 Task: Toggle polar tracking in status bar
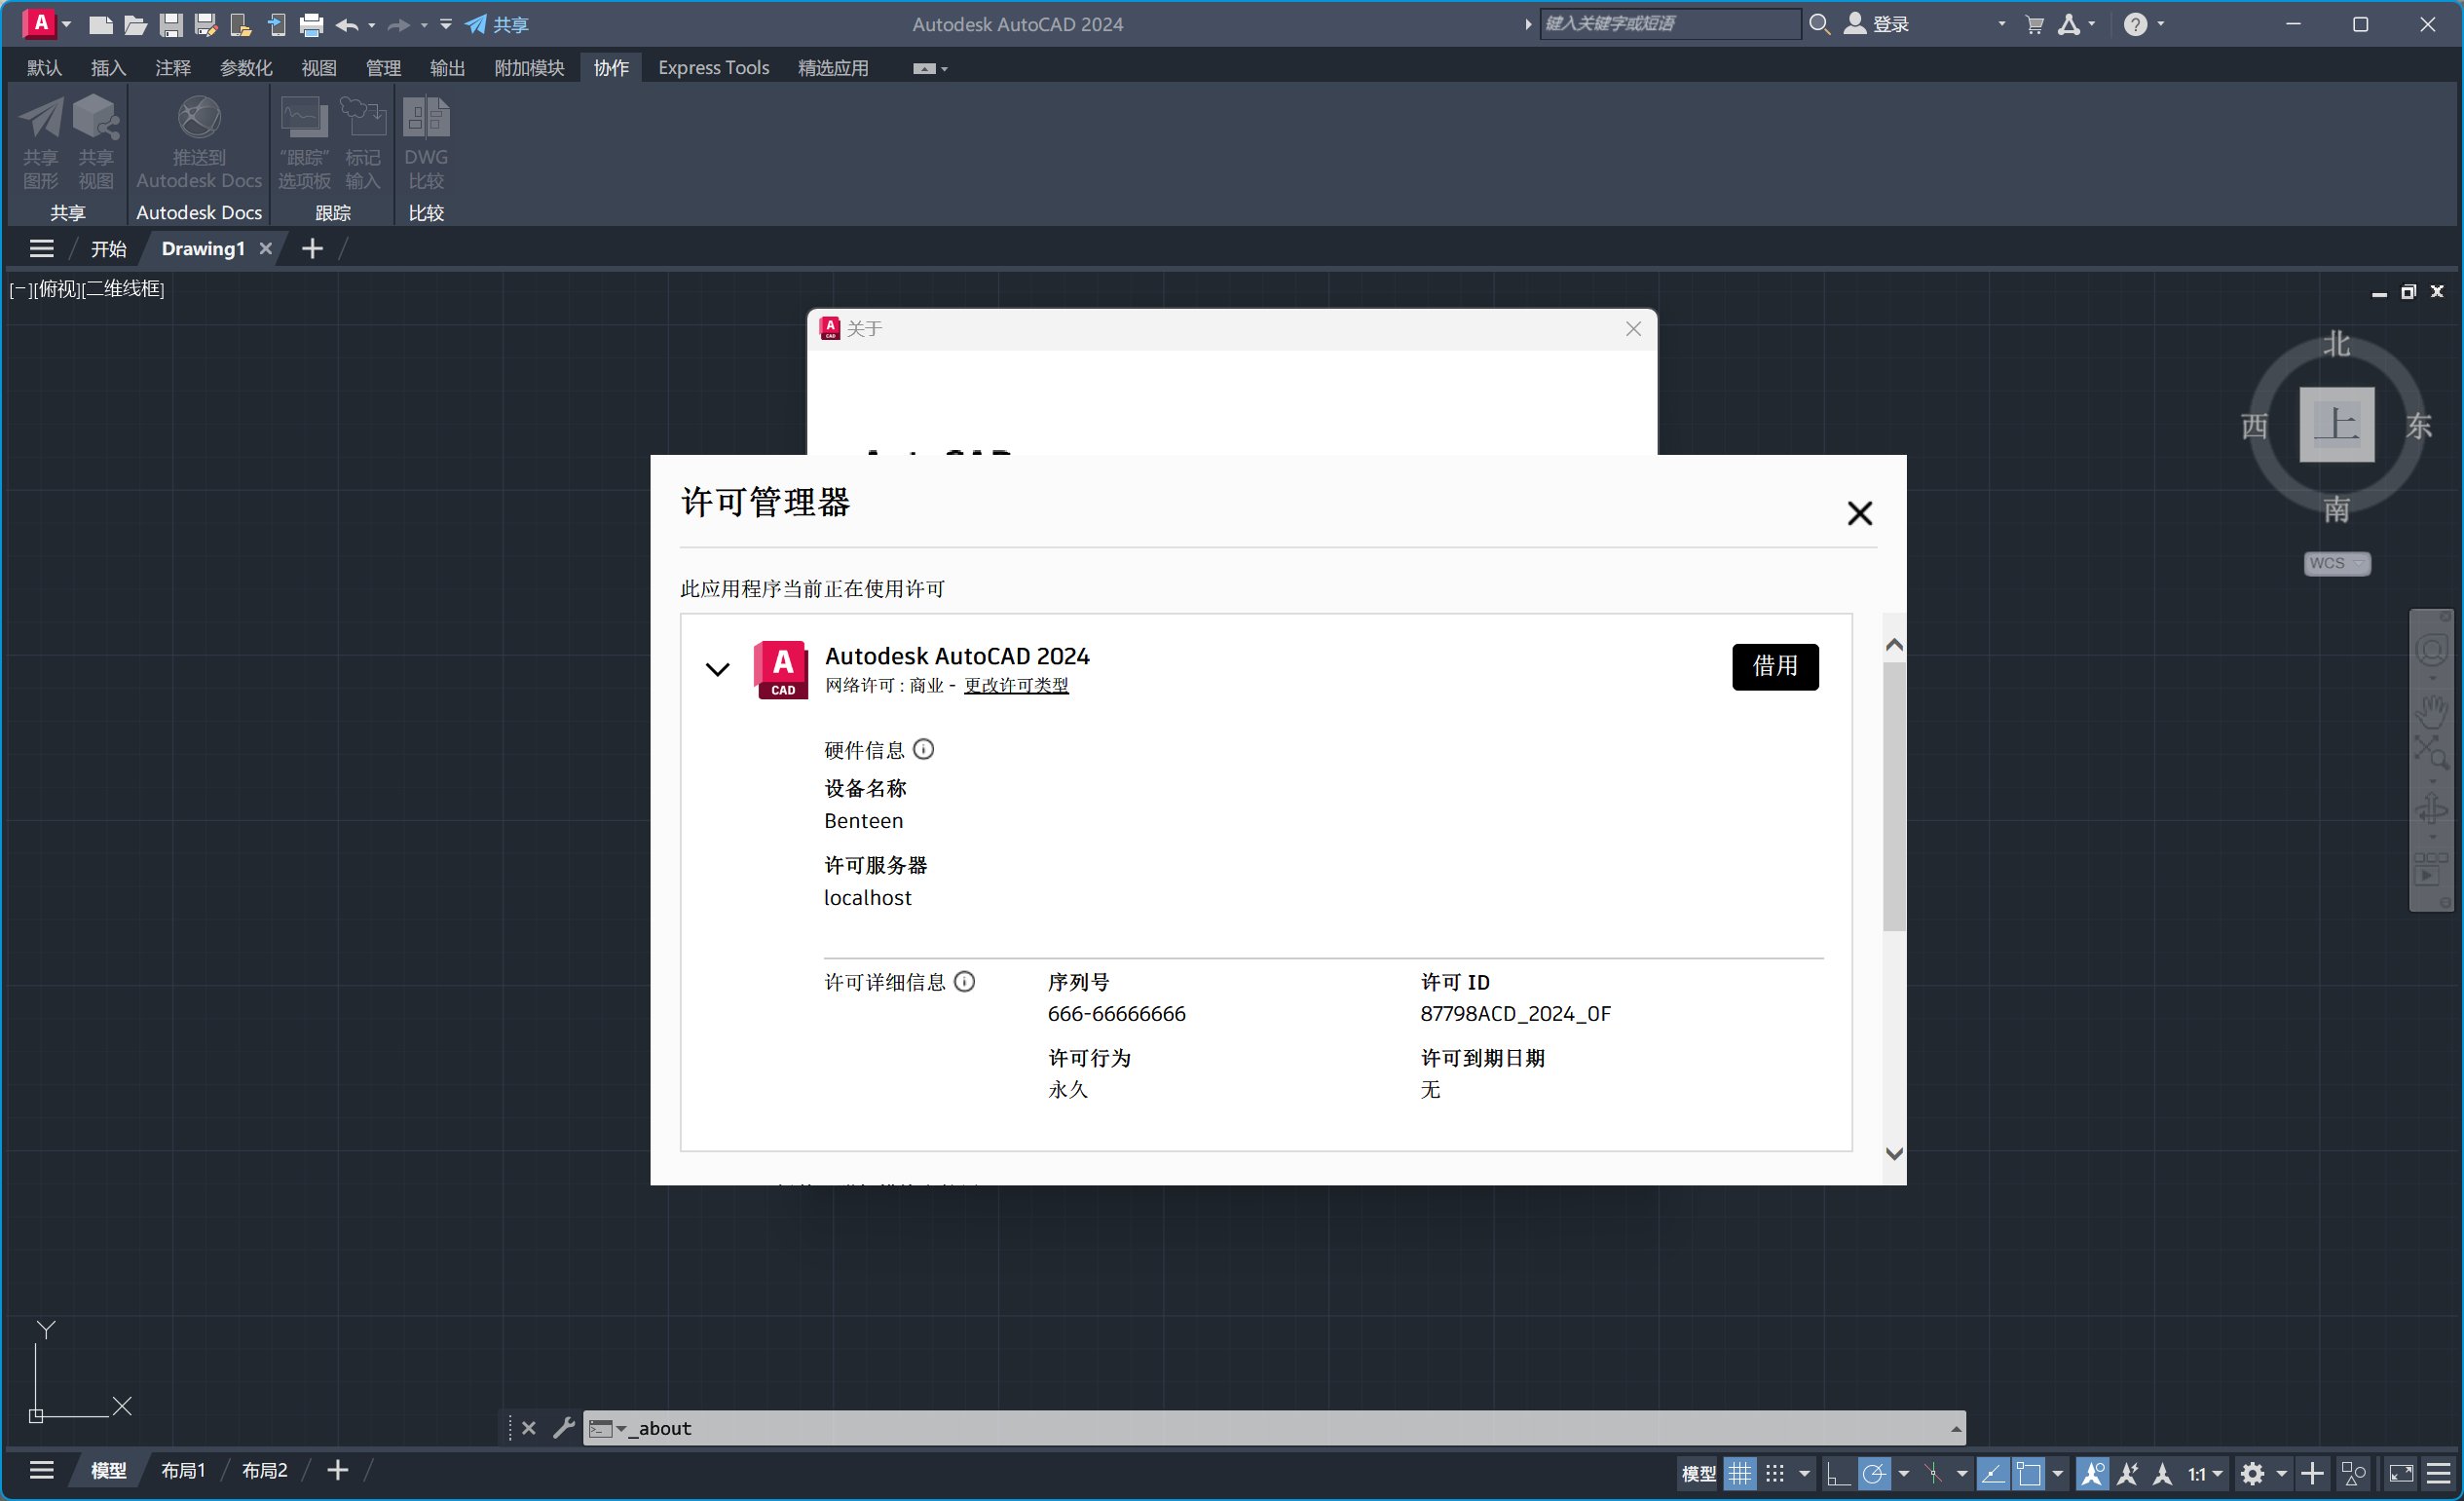tap(1875, 1474)
